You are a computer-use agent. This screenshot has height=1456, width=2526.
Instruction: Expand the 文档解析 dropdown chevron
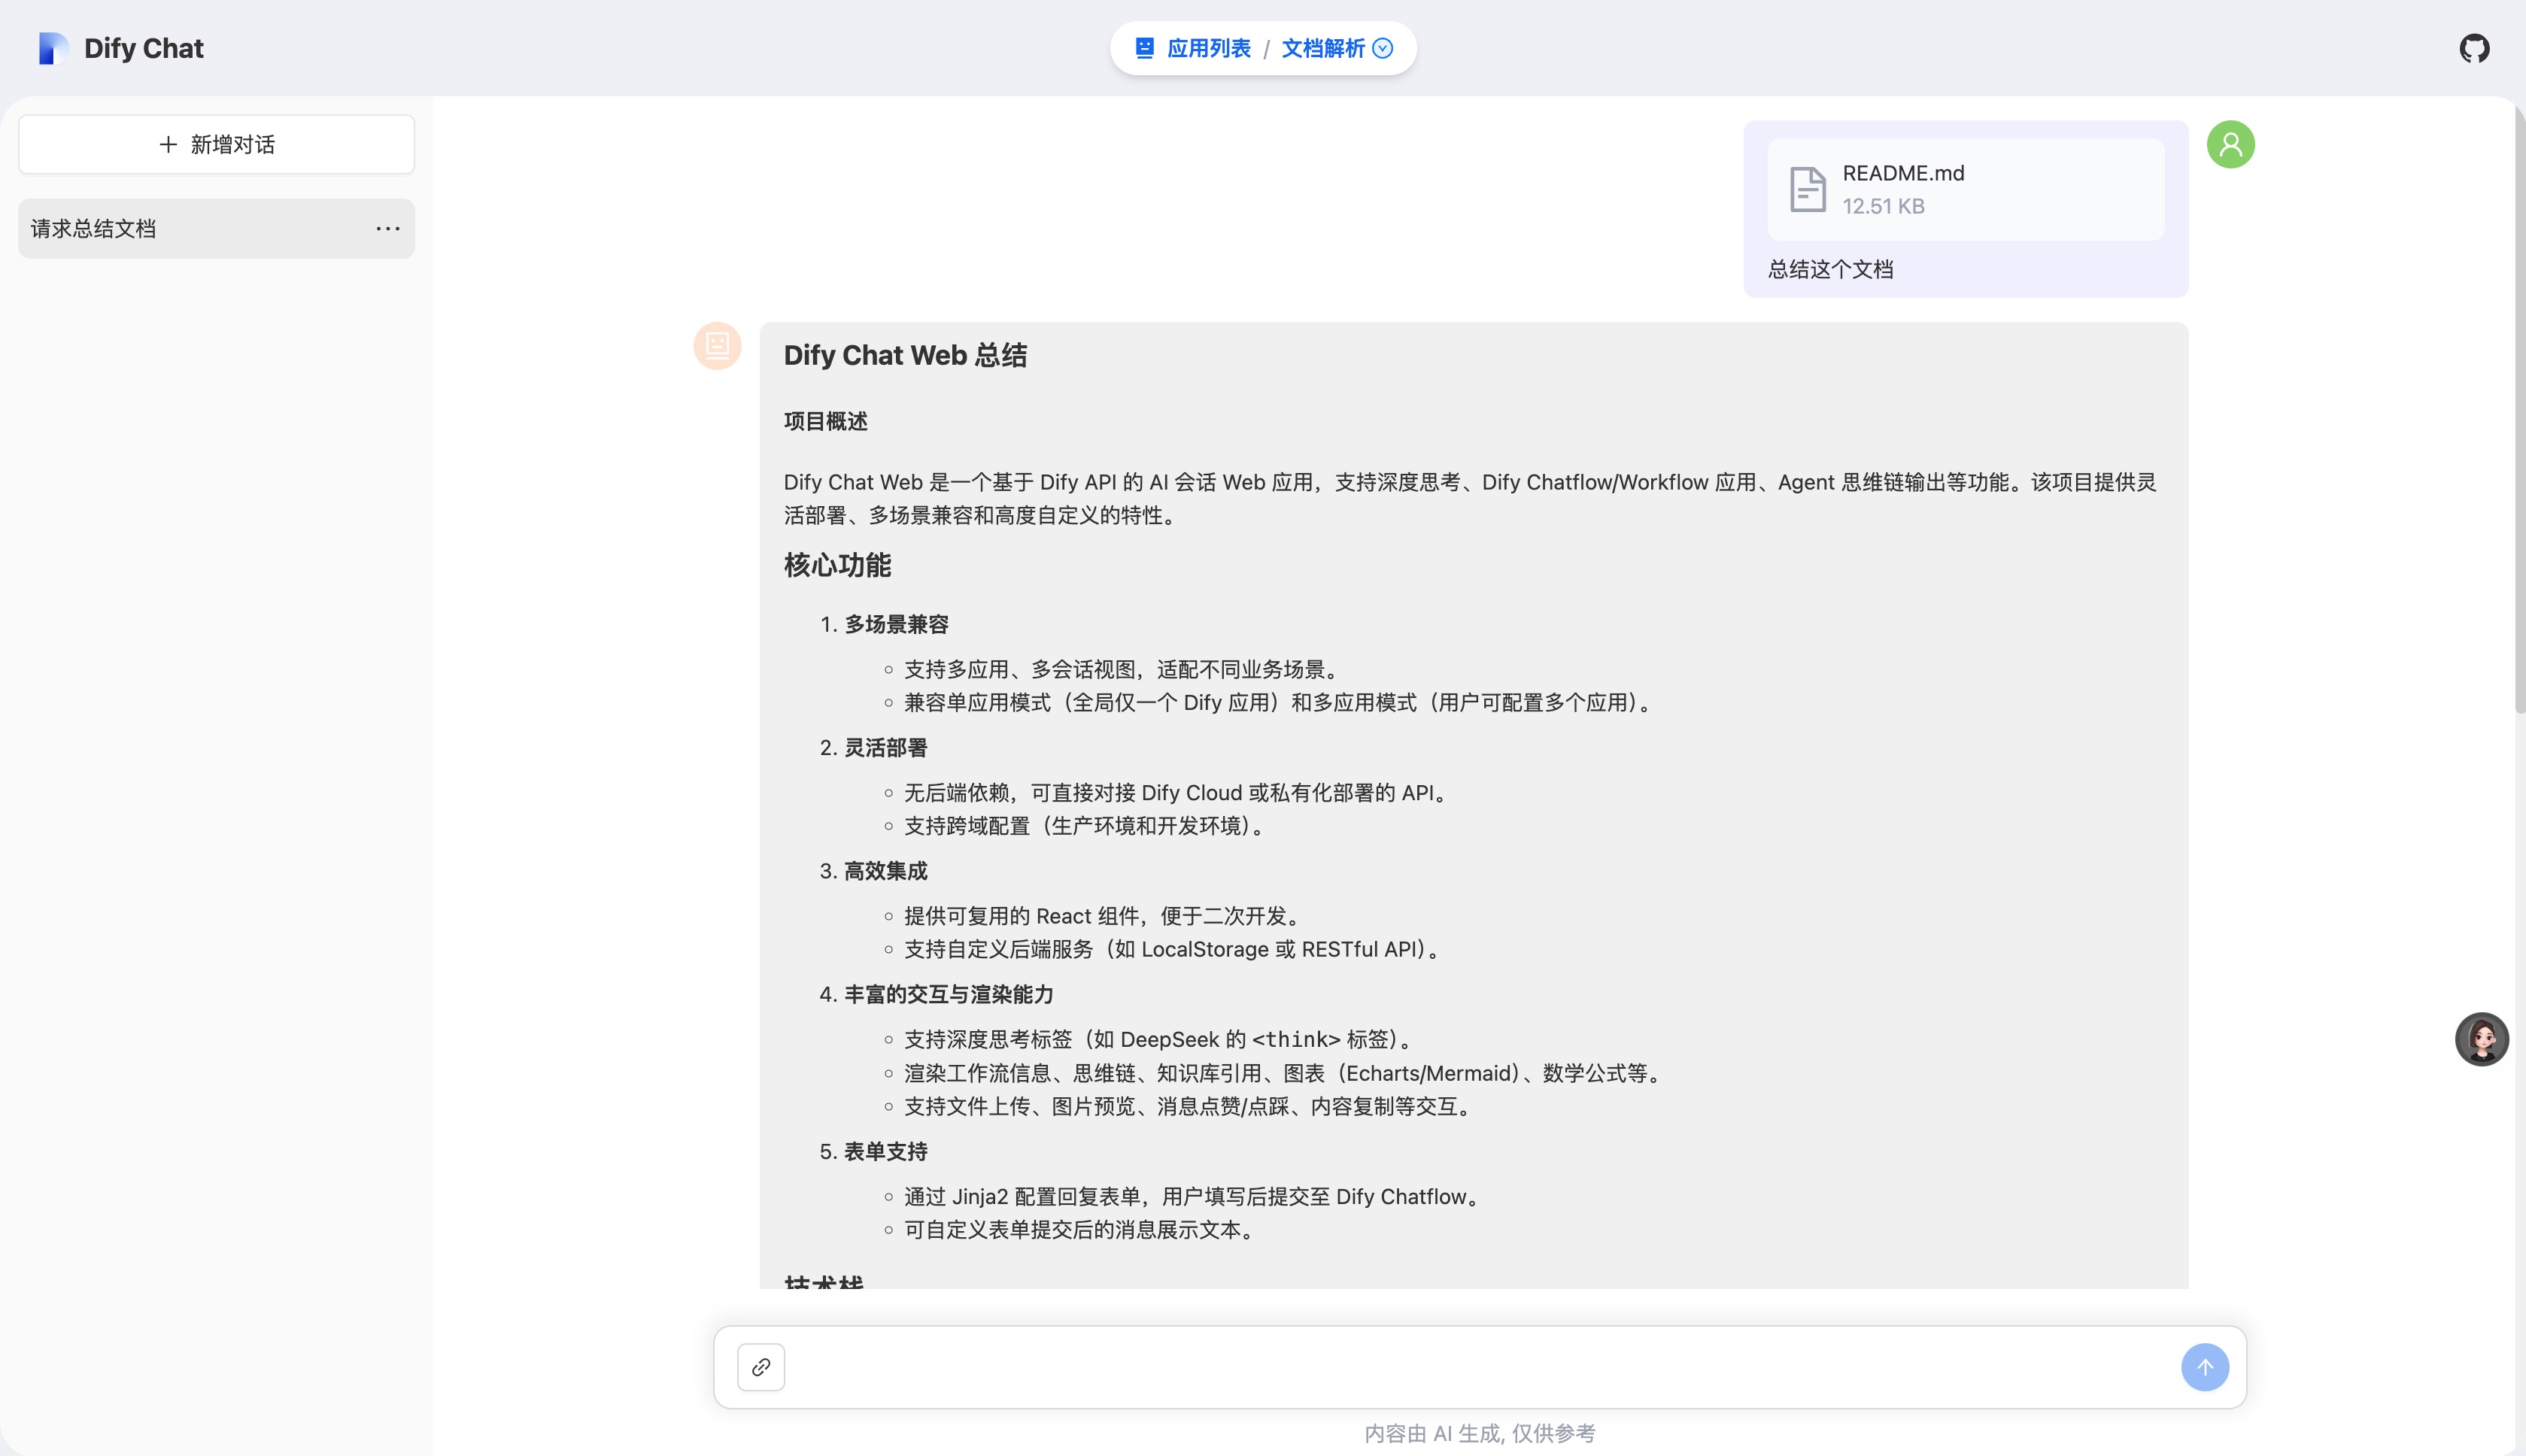coord(1383,47)
